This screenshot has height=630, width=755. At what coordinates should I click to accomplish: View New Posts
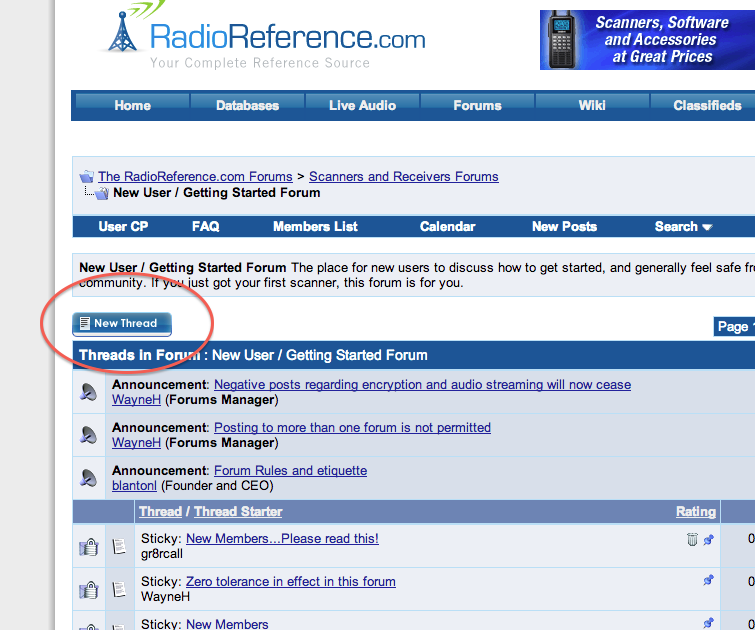tap(564, 226)
